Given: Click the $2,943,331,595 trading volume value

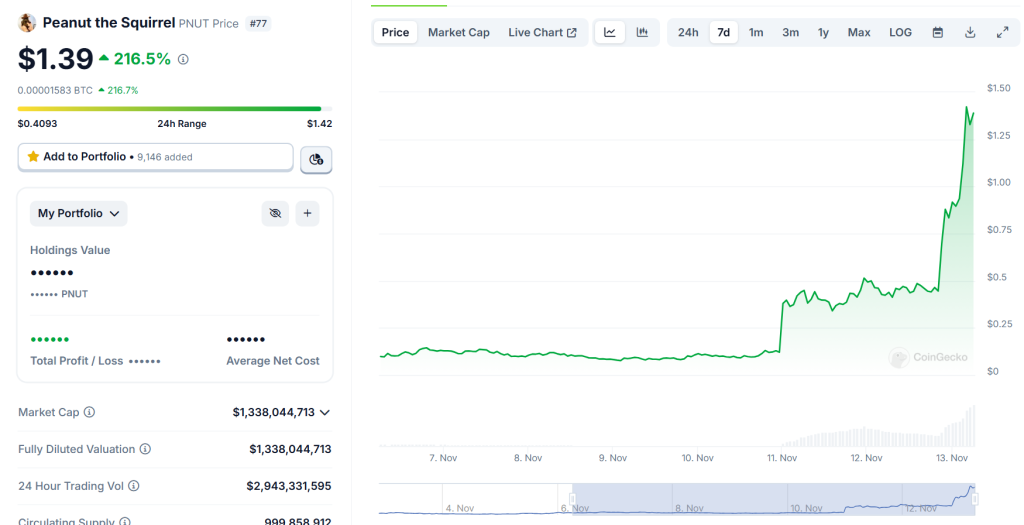Looking at the screenshot, I should 289,486.
